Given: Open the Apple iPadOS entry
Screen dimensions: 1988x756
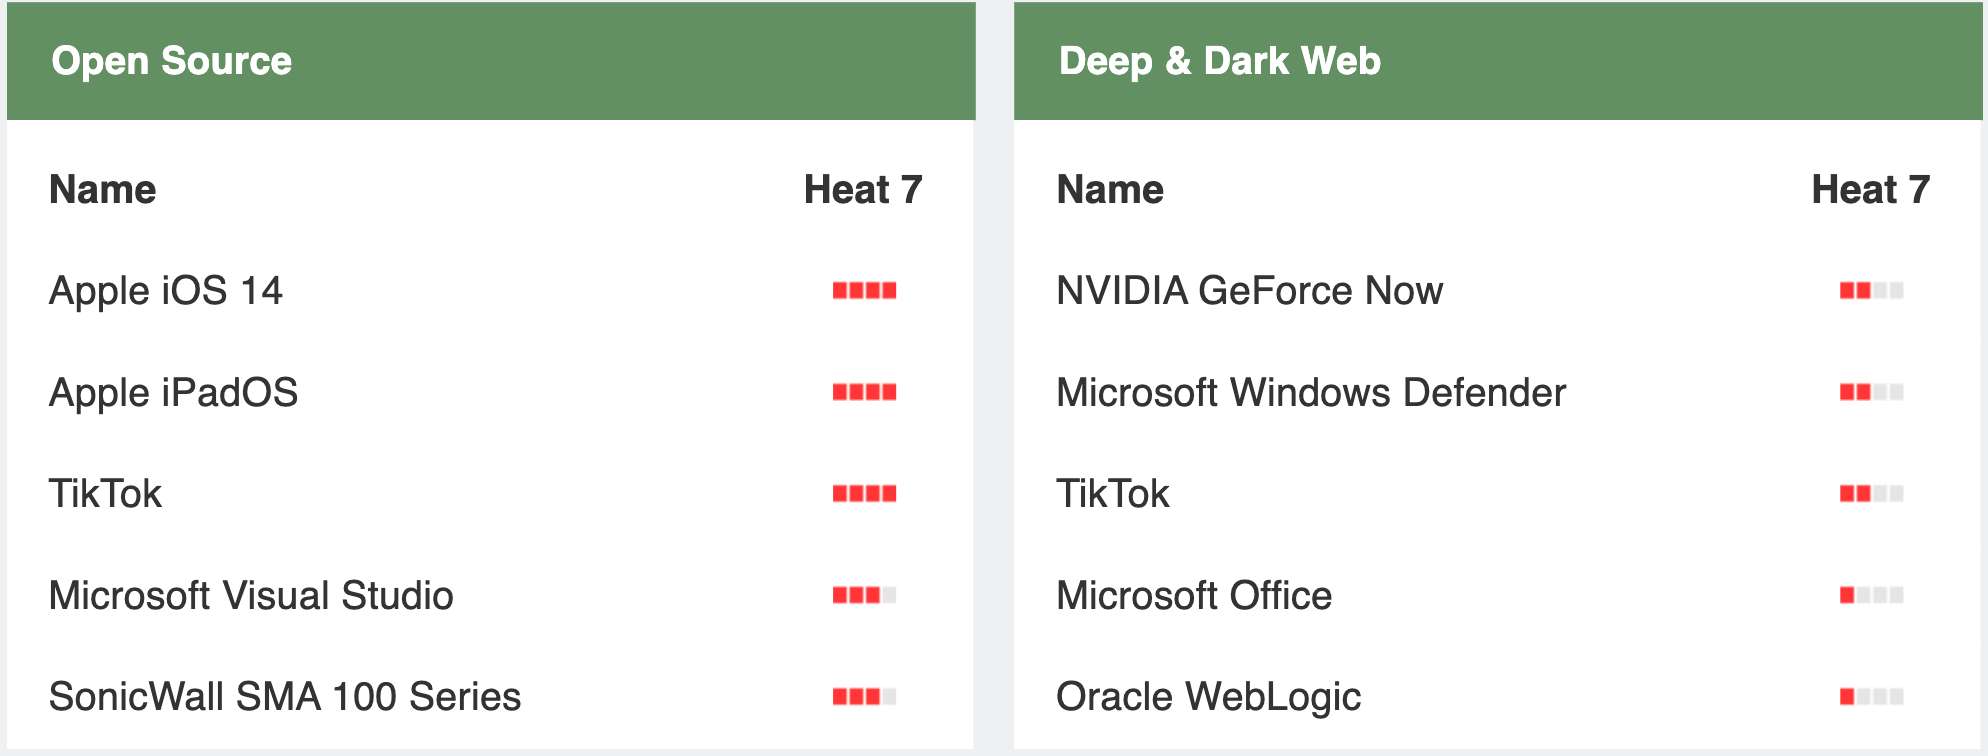Looking at the screenshot, I should (173, 393).
